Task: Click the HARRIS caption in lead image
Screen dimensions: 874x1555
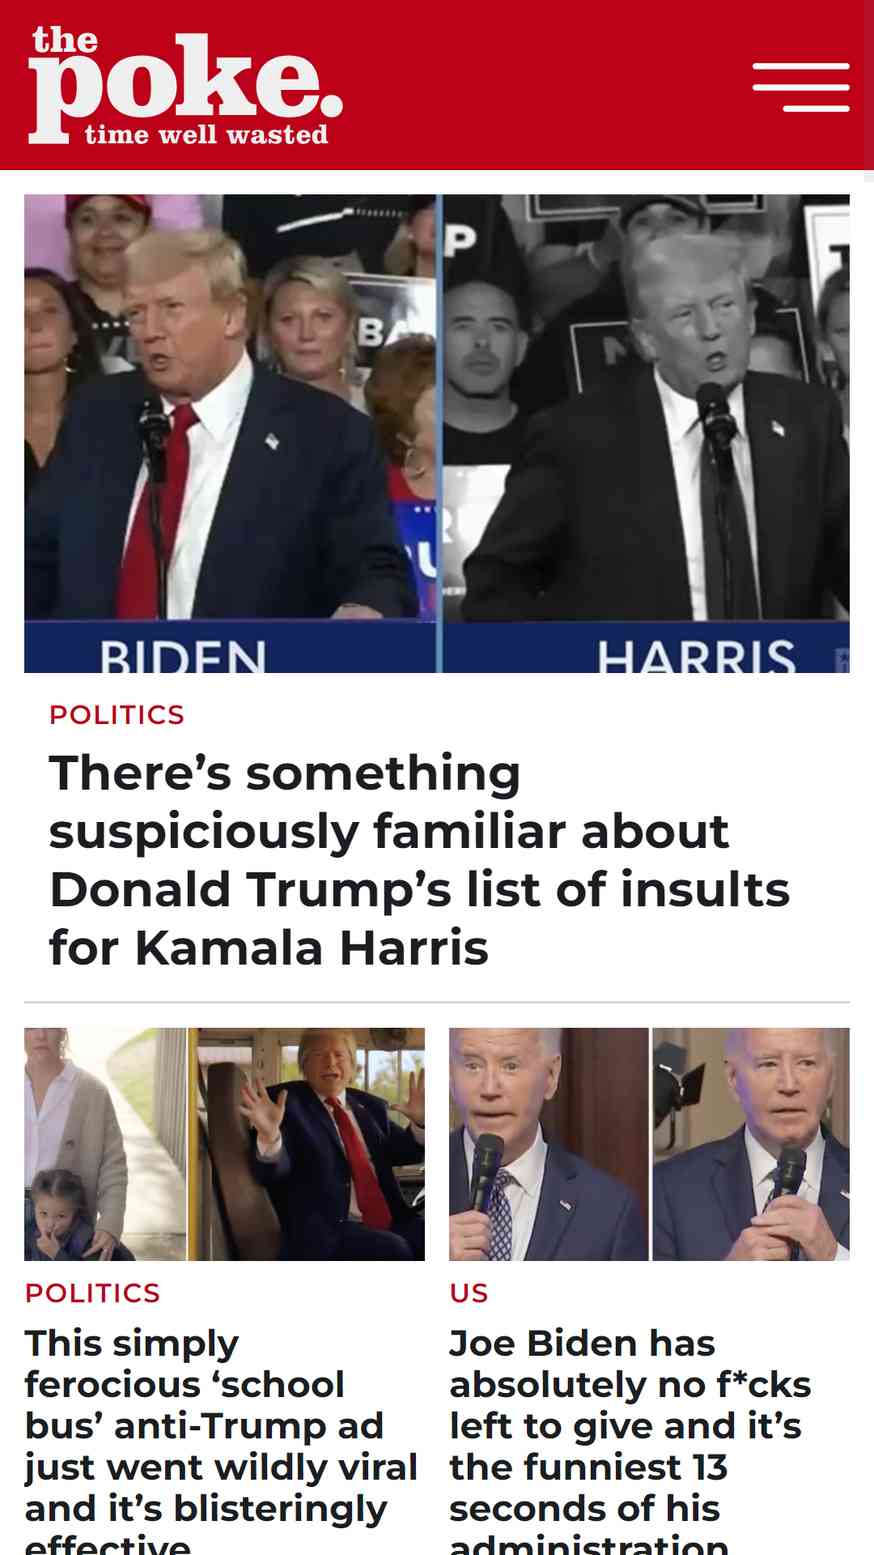Action: click(697, 656)
